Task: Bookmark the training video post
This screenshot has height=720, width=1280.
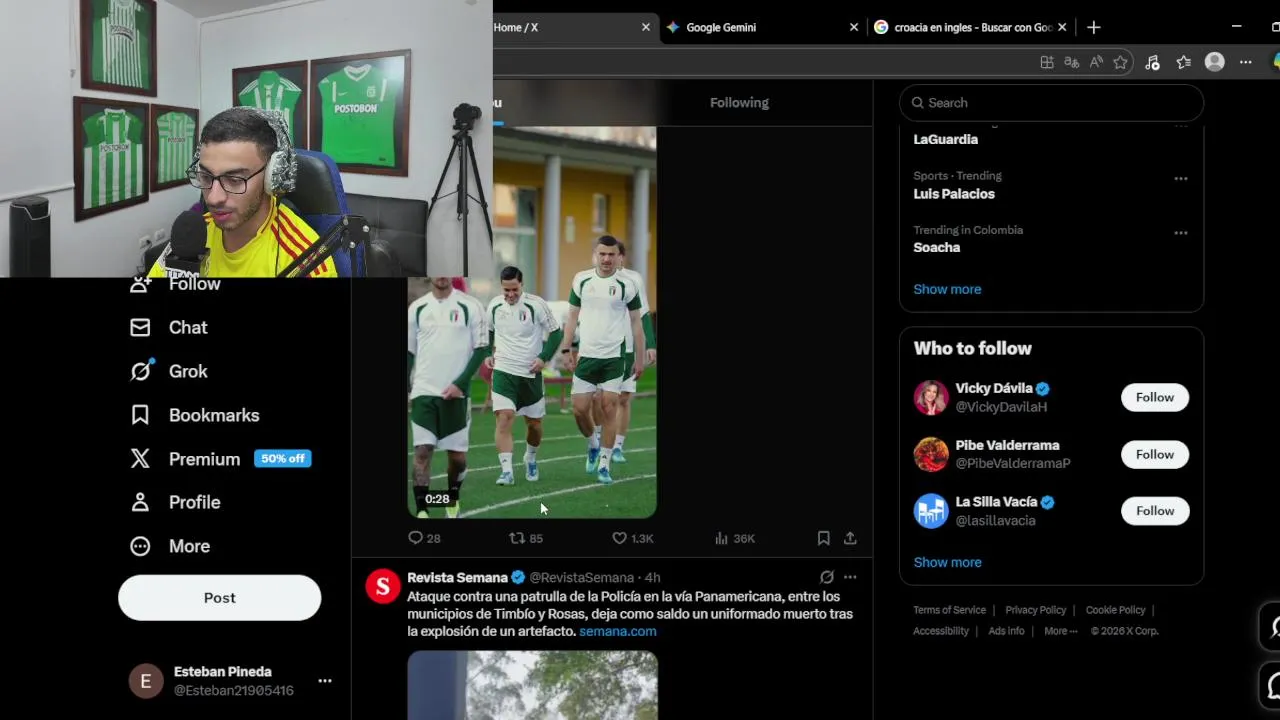Action: 823,538
